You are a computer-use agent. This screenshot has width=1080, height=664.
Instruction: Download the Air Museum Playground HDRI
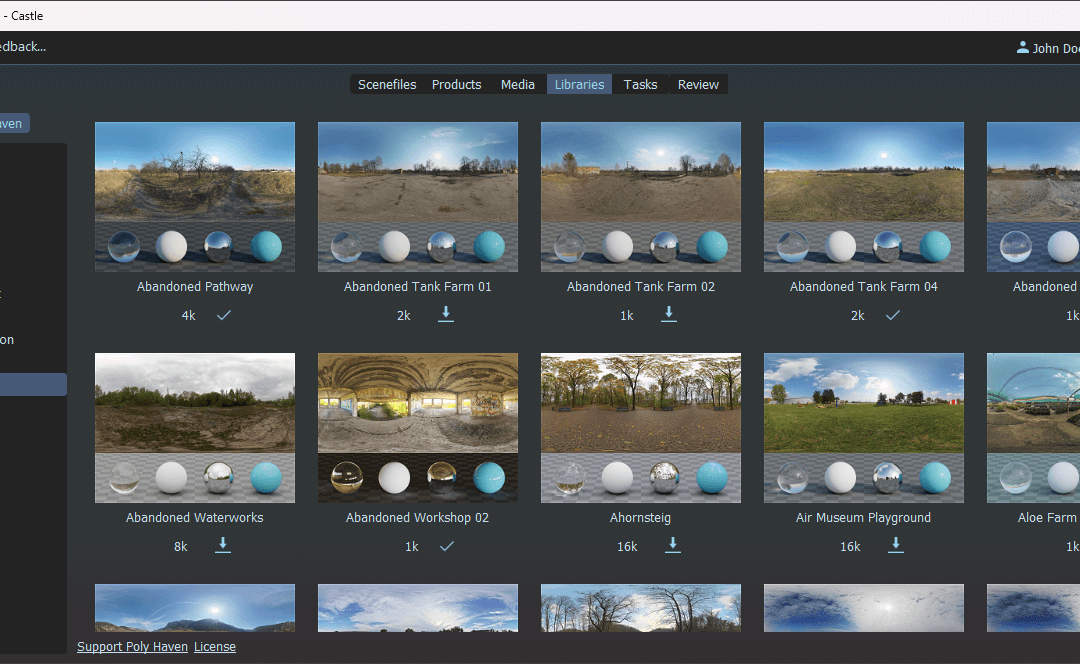[896, 545]
